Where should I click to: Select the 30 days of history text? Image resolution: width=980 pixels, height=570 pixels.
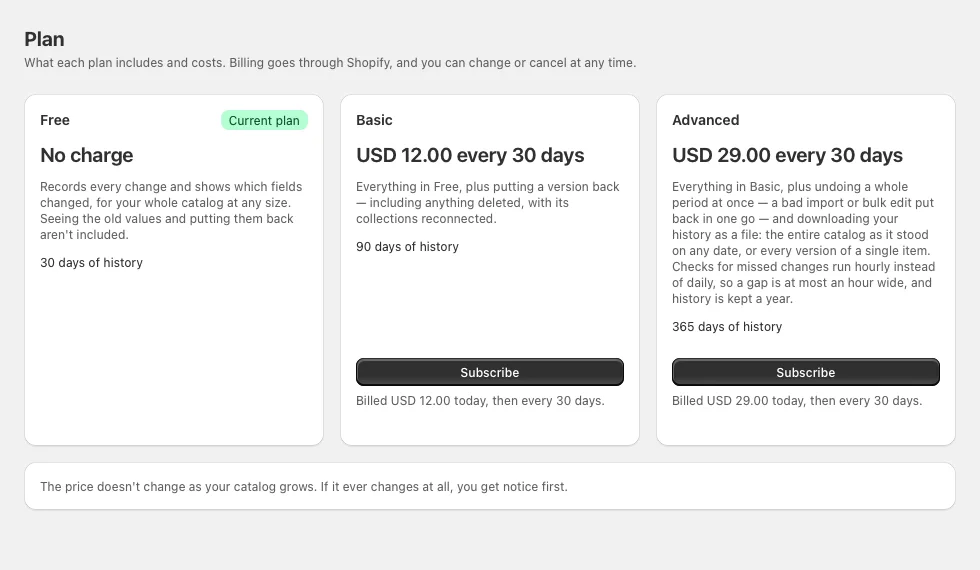91,262
